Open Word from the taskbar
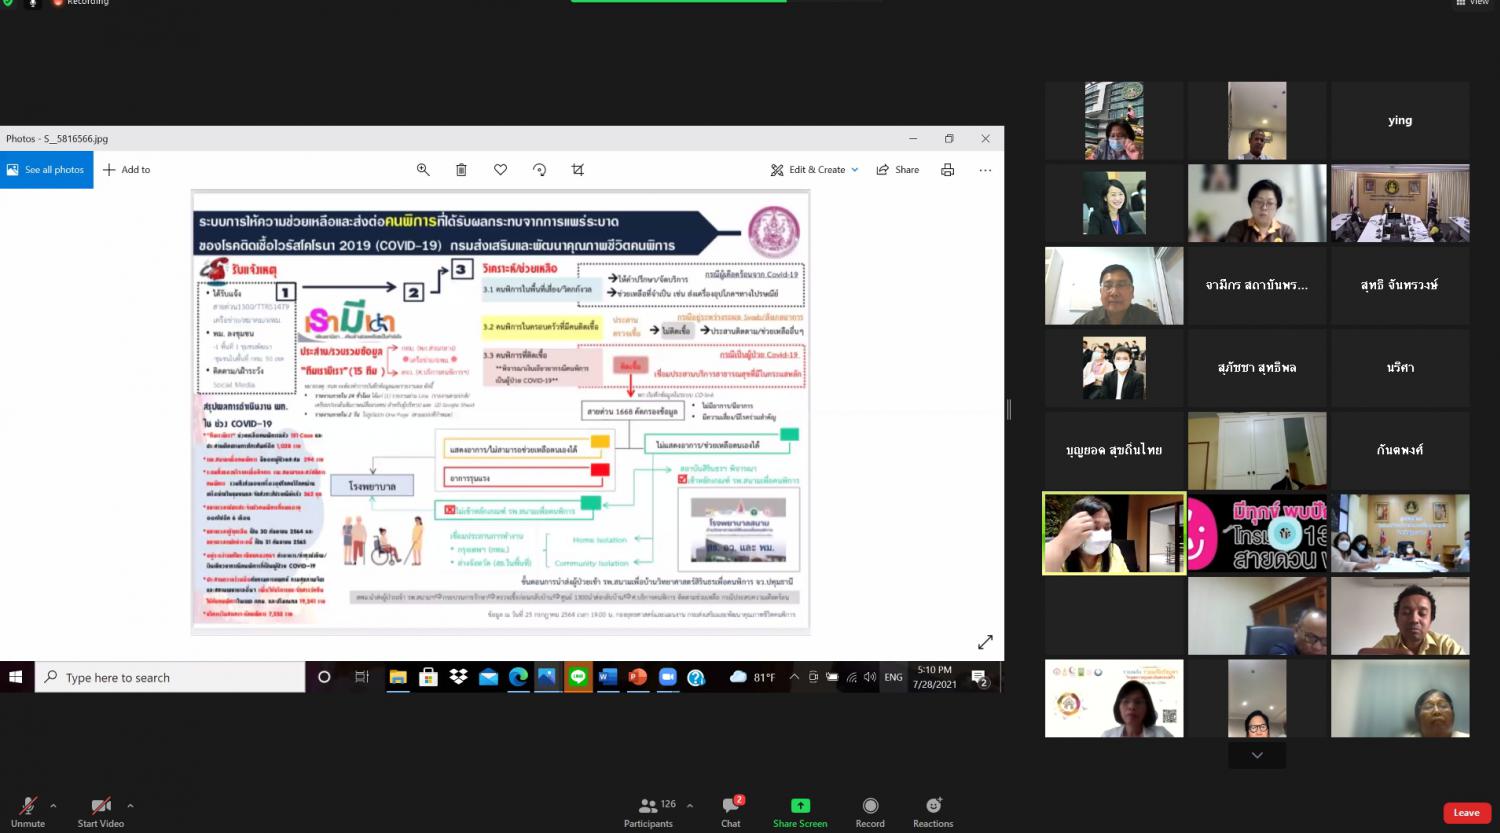This screenshot has width=1500, height=833. [607, 677]
